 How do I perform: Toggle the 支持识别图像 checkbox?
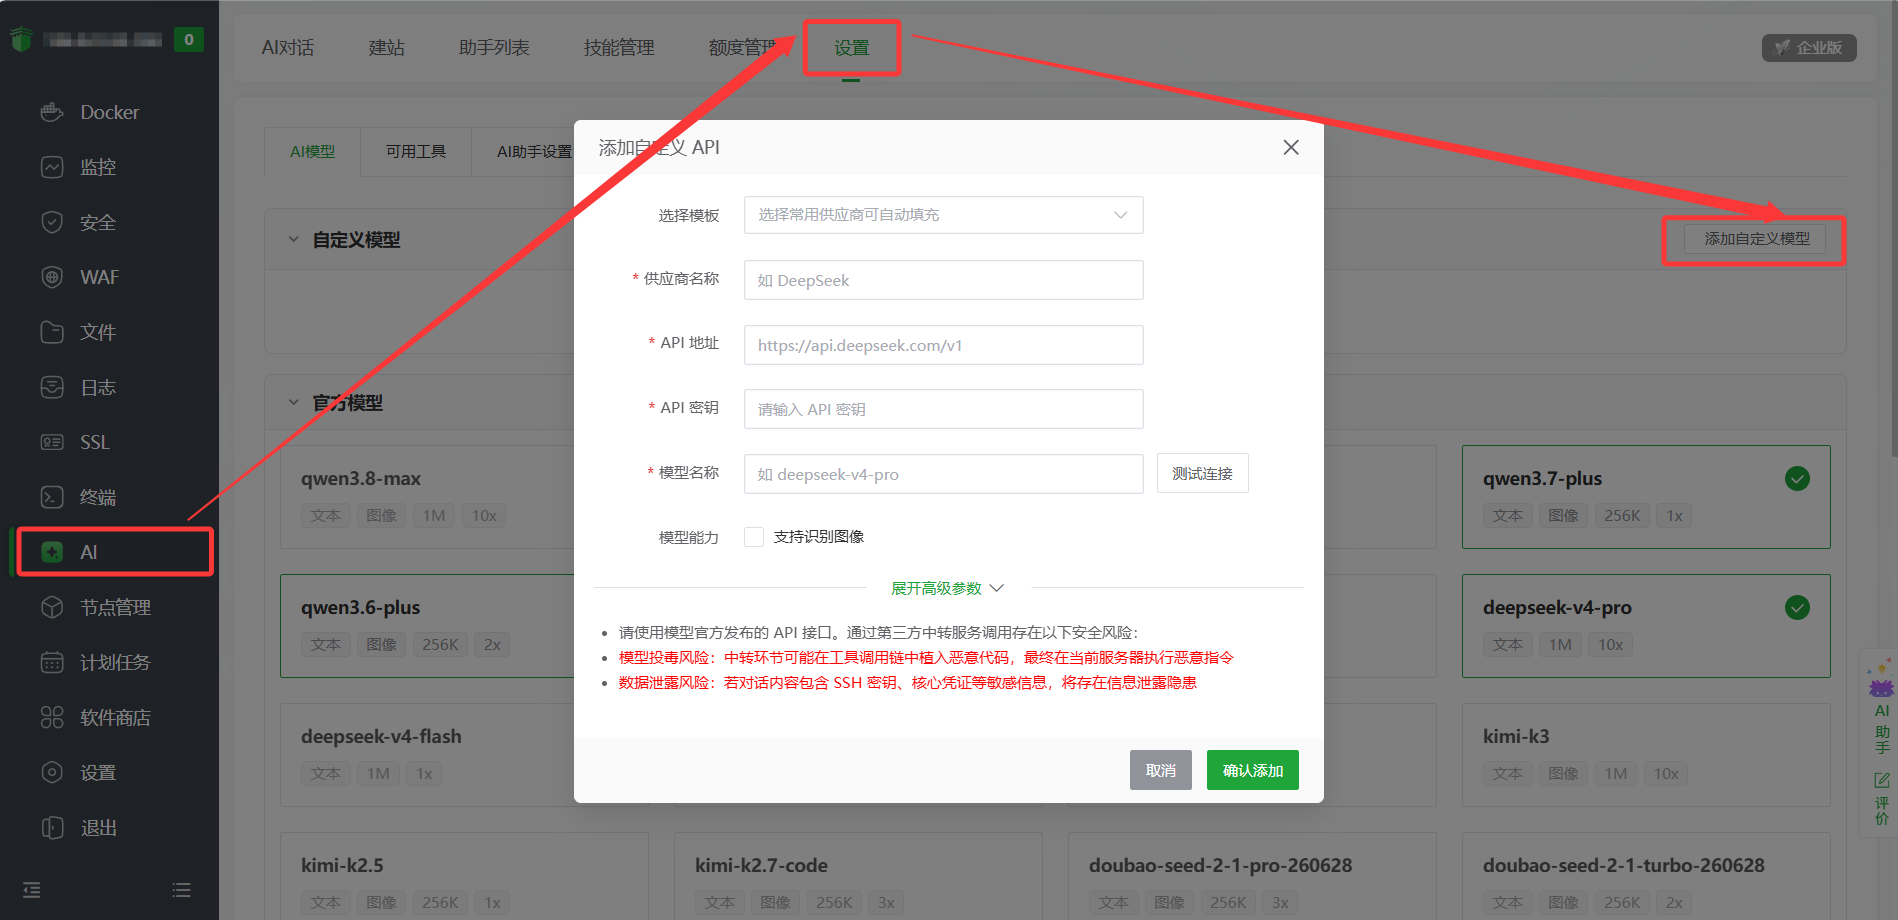(754, 537)
